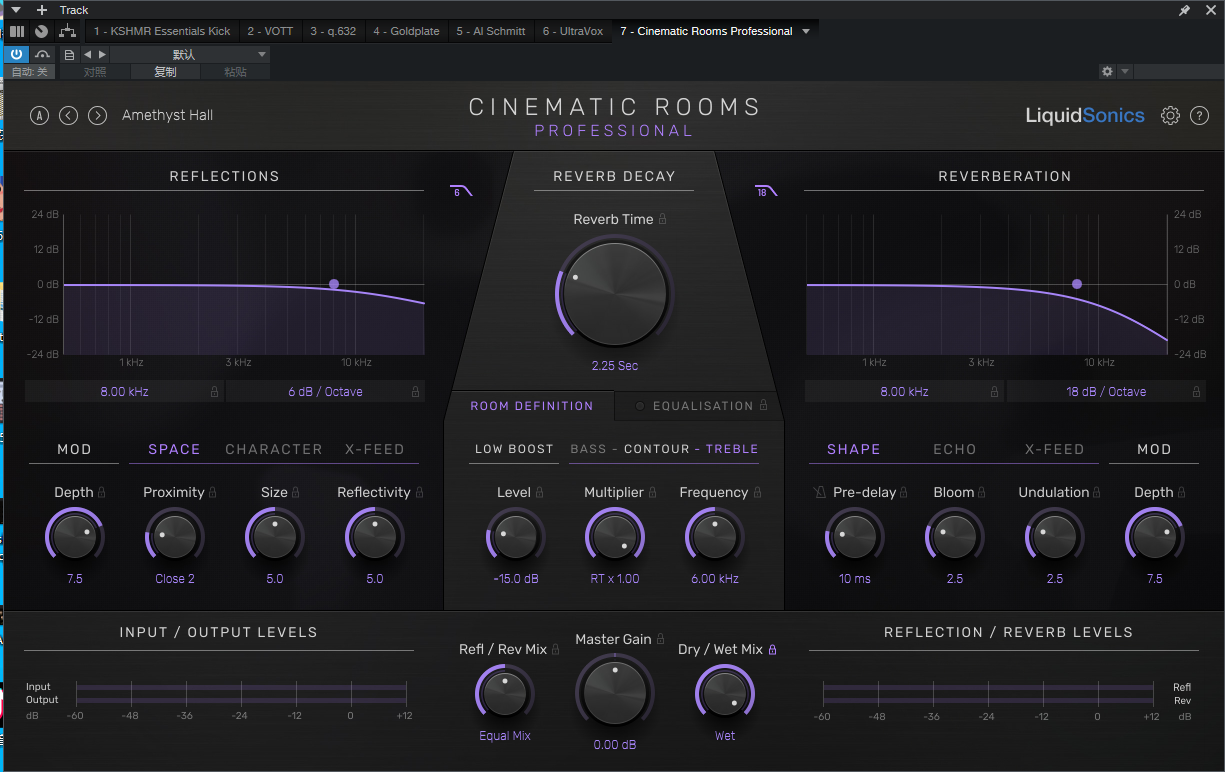The width and height of the screenshot is (1225, 772).
Task: Click the Frequency lock icon
Action: 757,492
